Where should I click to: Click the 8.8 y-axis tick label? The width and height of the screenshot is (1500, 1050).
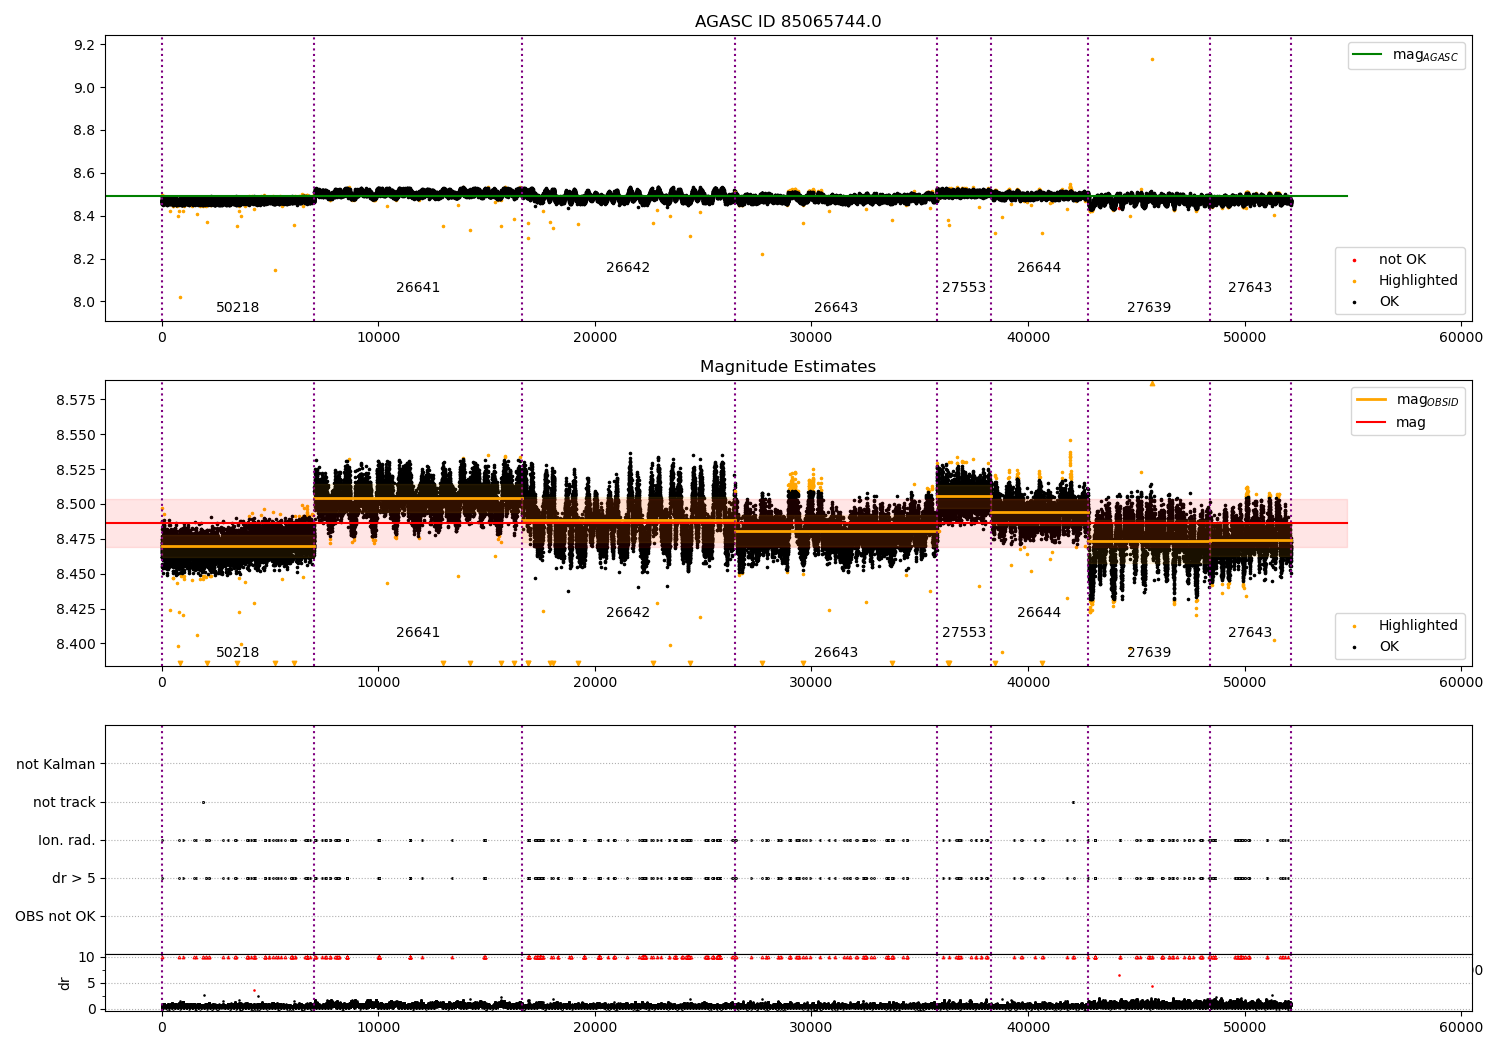pos(84,131)
